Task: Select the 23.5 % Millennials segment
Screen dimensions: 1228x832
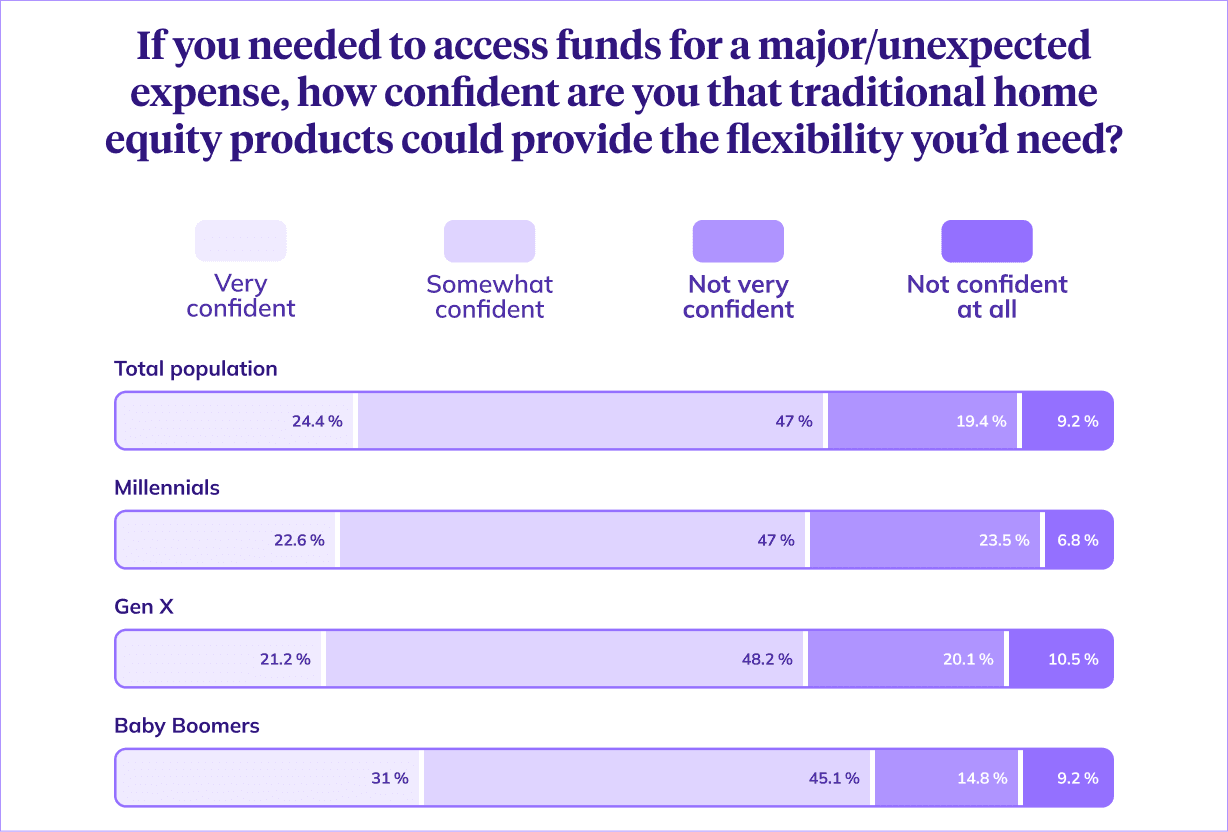Action: (925, 540)
